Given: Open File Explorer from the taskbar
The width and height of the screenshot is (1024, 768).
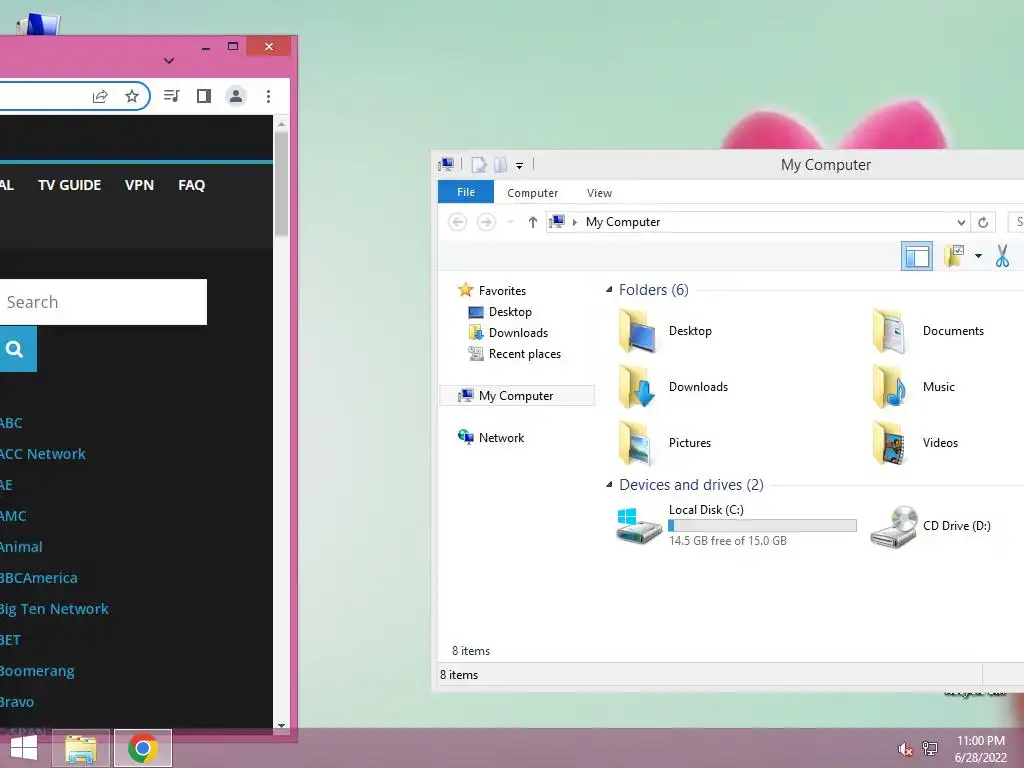Looking at the screenshot, I should (81, 748).
